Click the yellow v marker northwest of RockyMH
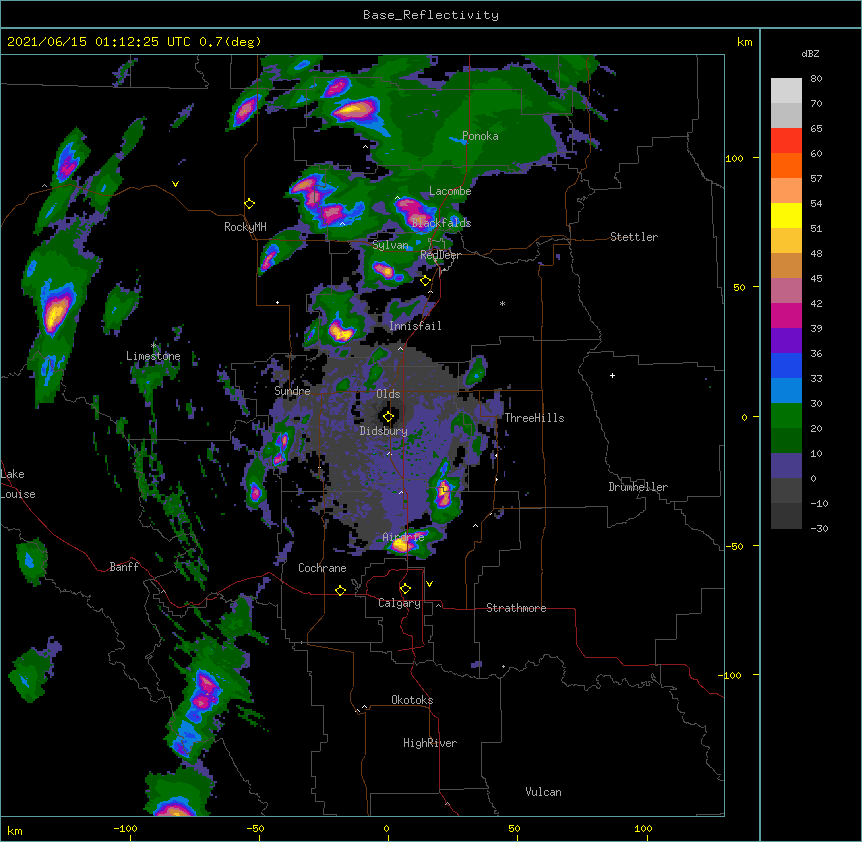The image size is (862, 842). (x=175, y=184)
